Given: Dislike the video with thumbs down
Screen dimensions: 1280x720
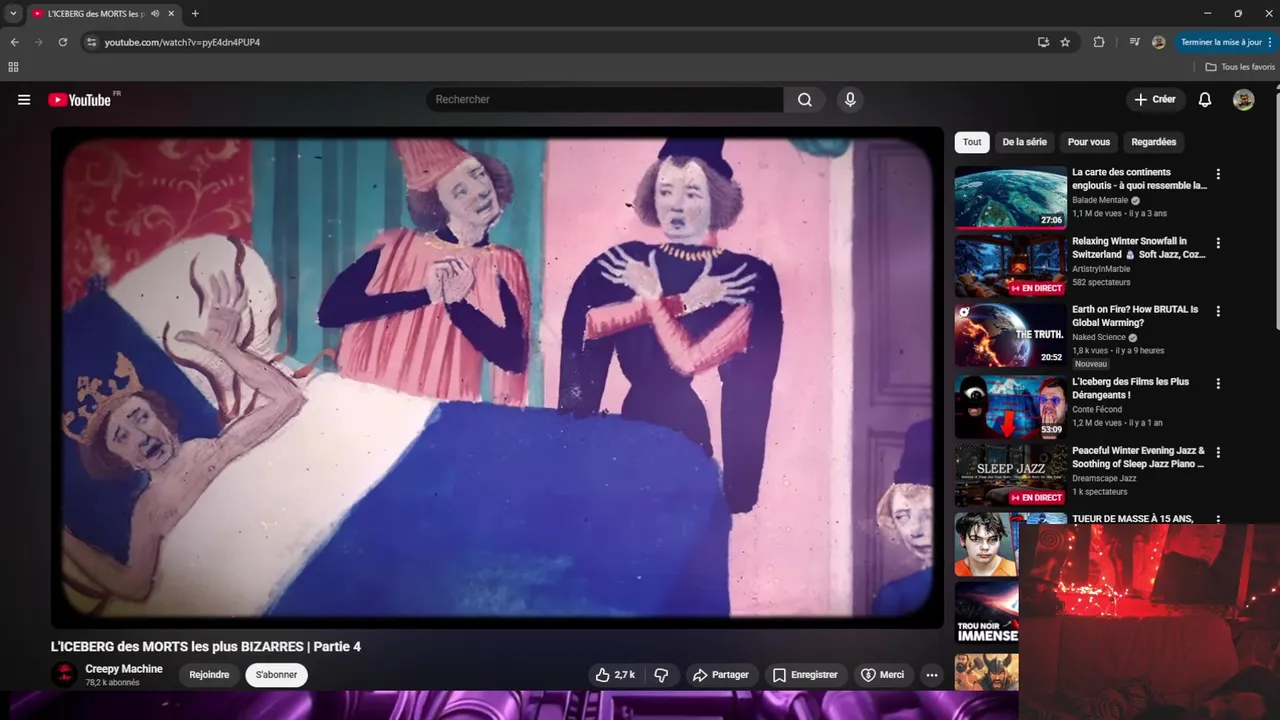Looking at the screenshot, I should 661,675.
